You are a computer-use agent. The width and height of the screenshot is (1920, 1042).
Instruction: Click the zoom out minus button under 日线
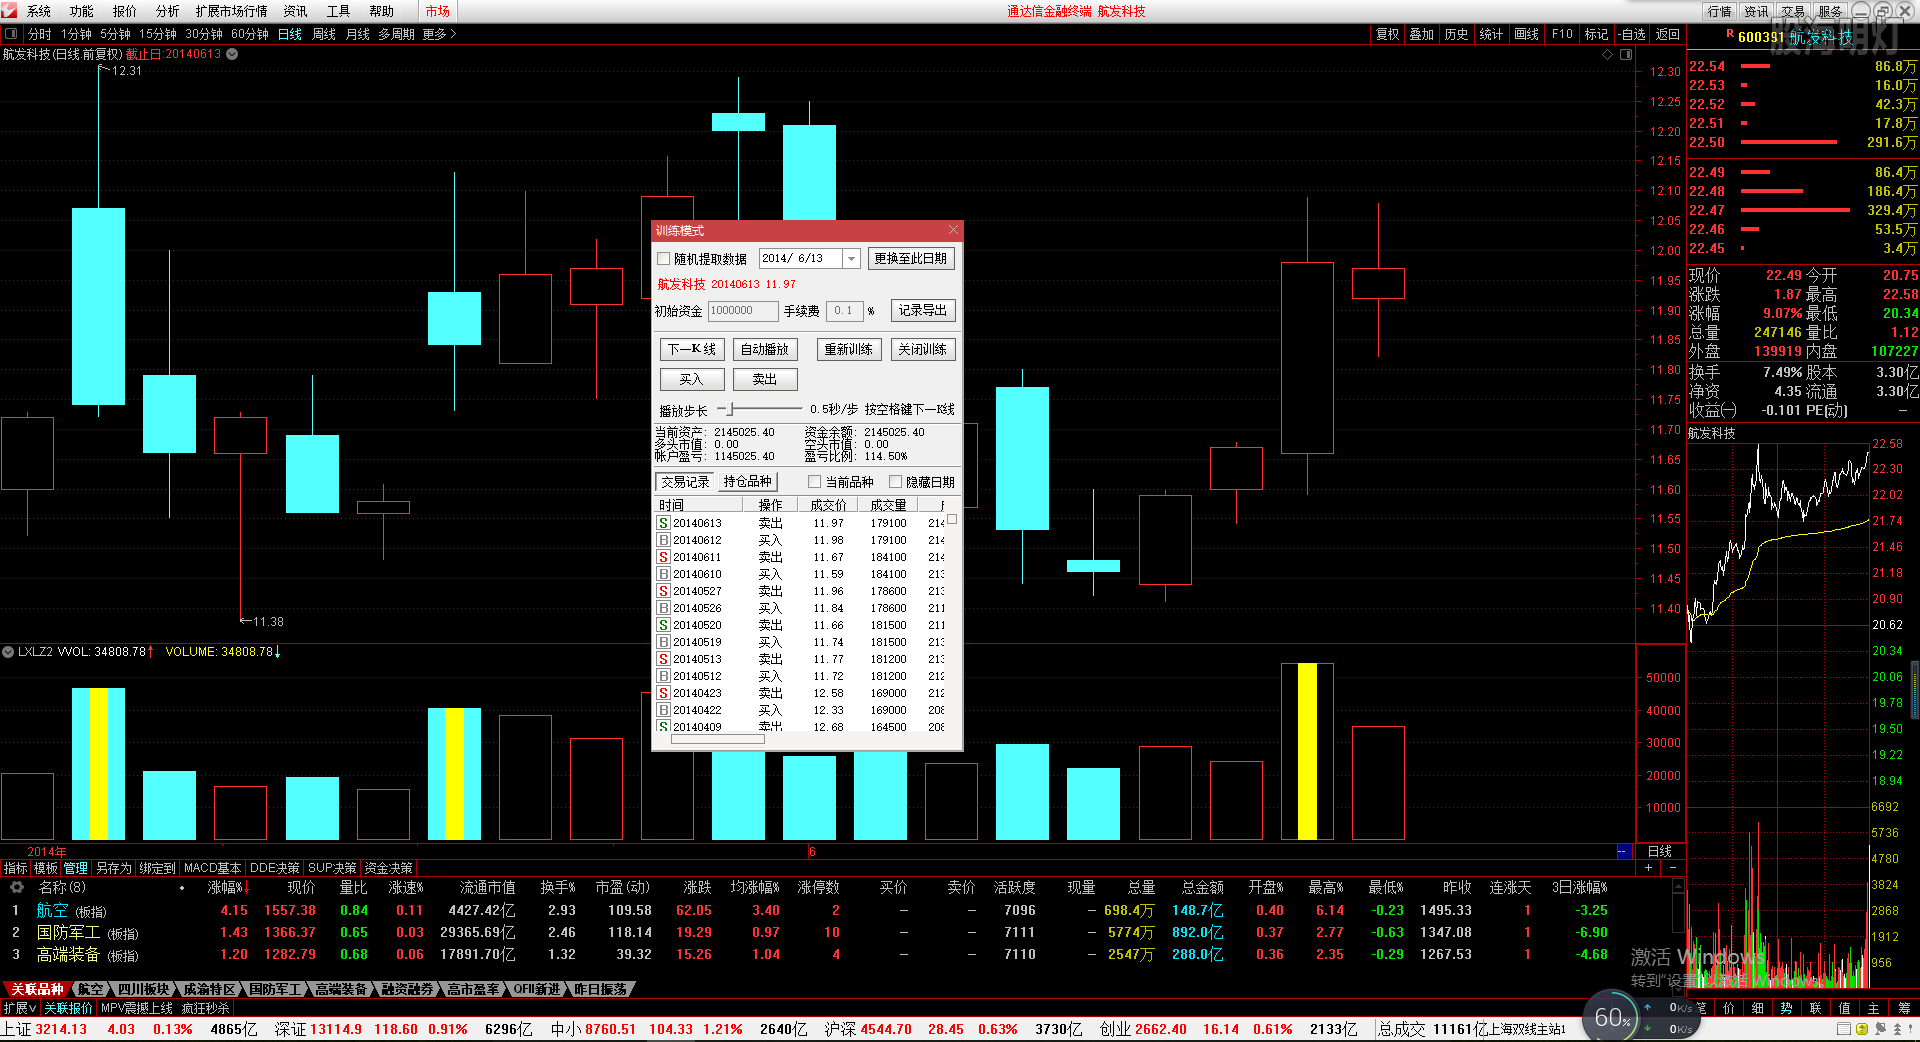coord(1672,867)
